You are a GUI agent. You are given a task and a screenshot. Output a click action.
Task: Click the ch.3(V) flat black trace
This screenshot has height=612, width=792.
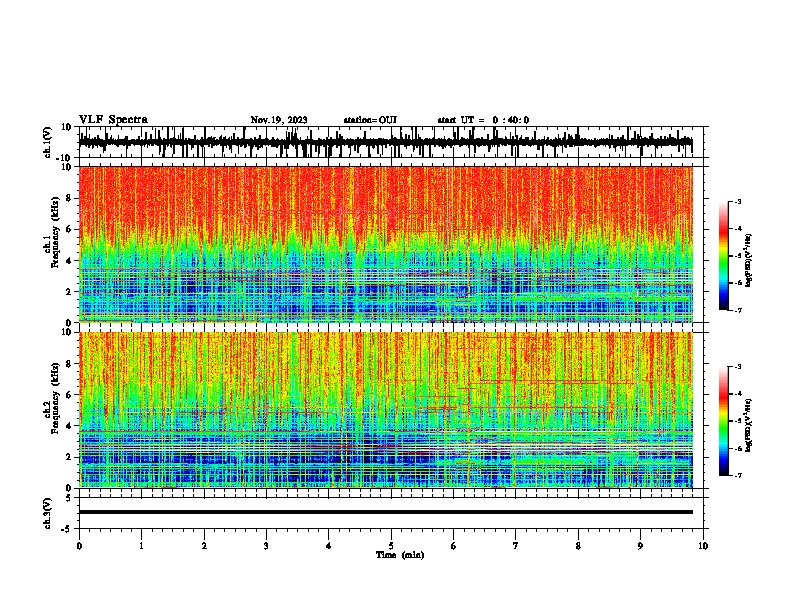386,512
